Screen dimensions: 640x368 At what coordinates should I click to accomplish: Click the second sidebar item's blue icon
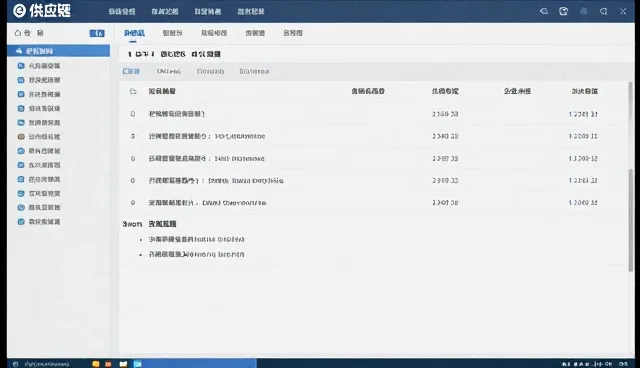[21, 80]
